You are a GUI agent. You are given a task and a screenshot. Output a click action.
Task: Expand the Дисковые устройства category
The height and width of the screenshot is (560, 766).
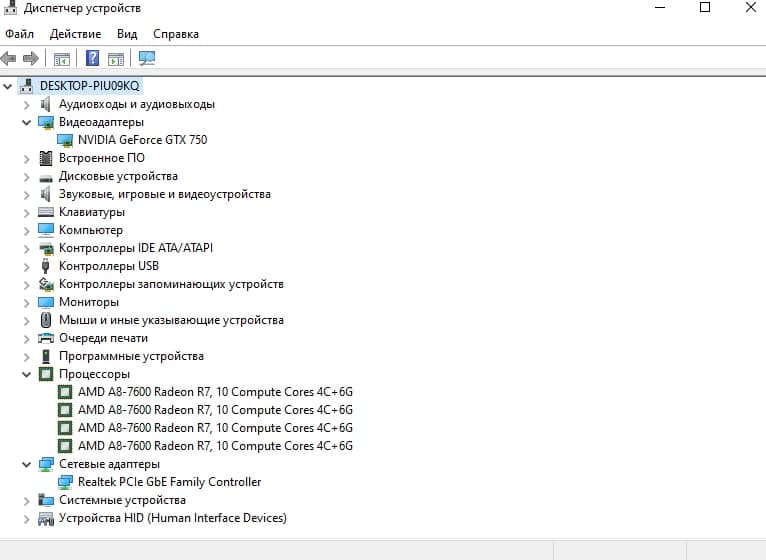[x=26, y=176]
